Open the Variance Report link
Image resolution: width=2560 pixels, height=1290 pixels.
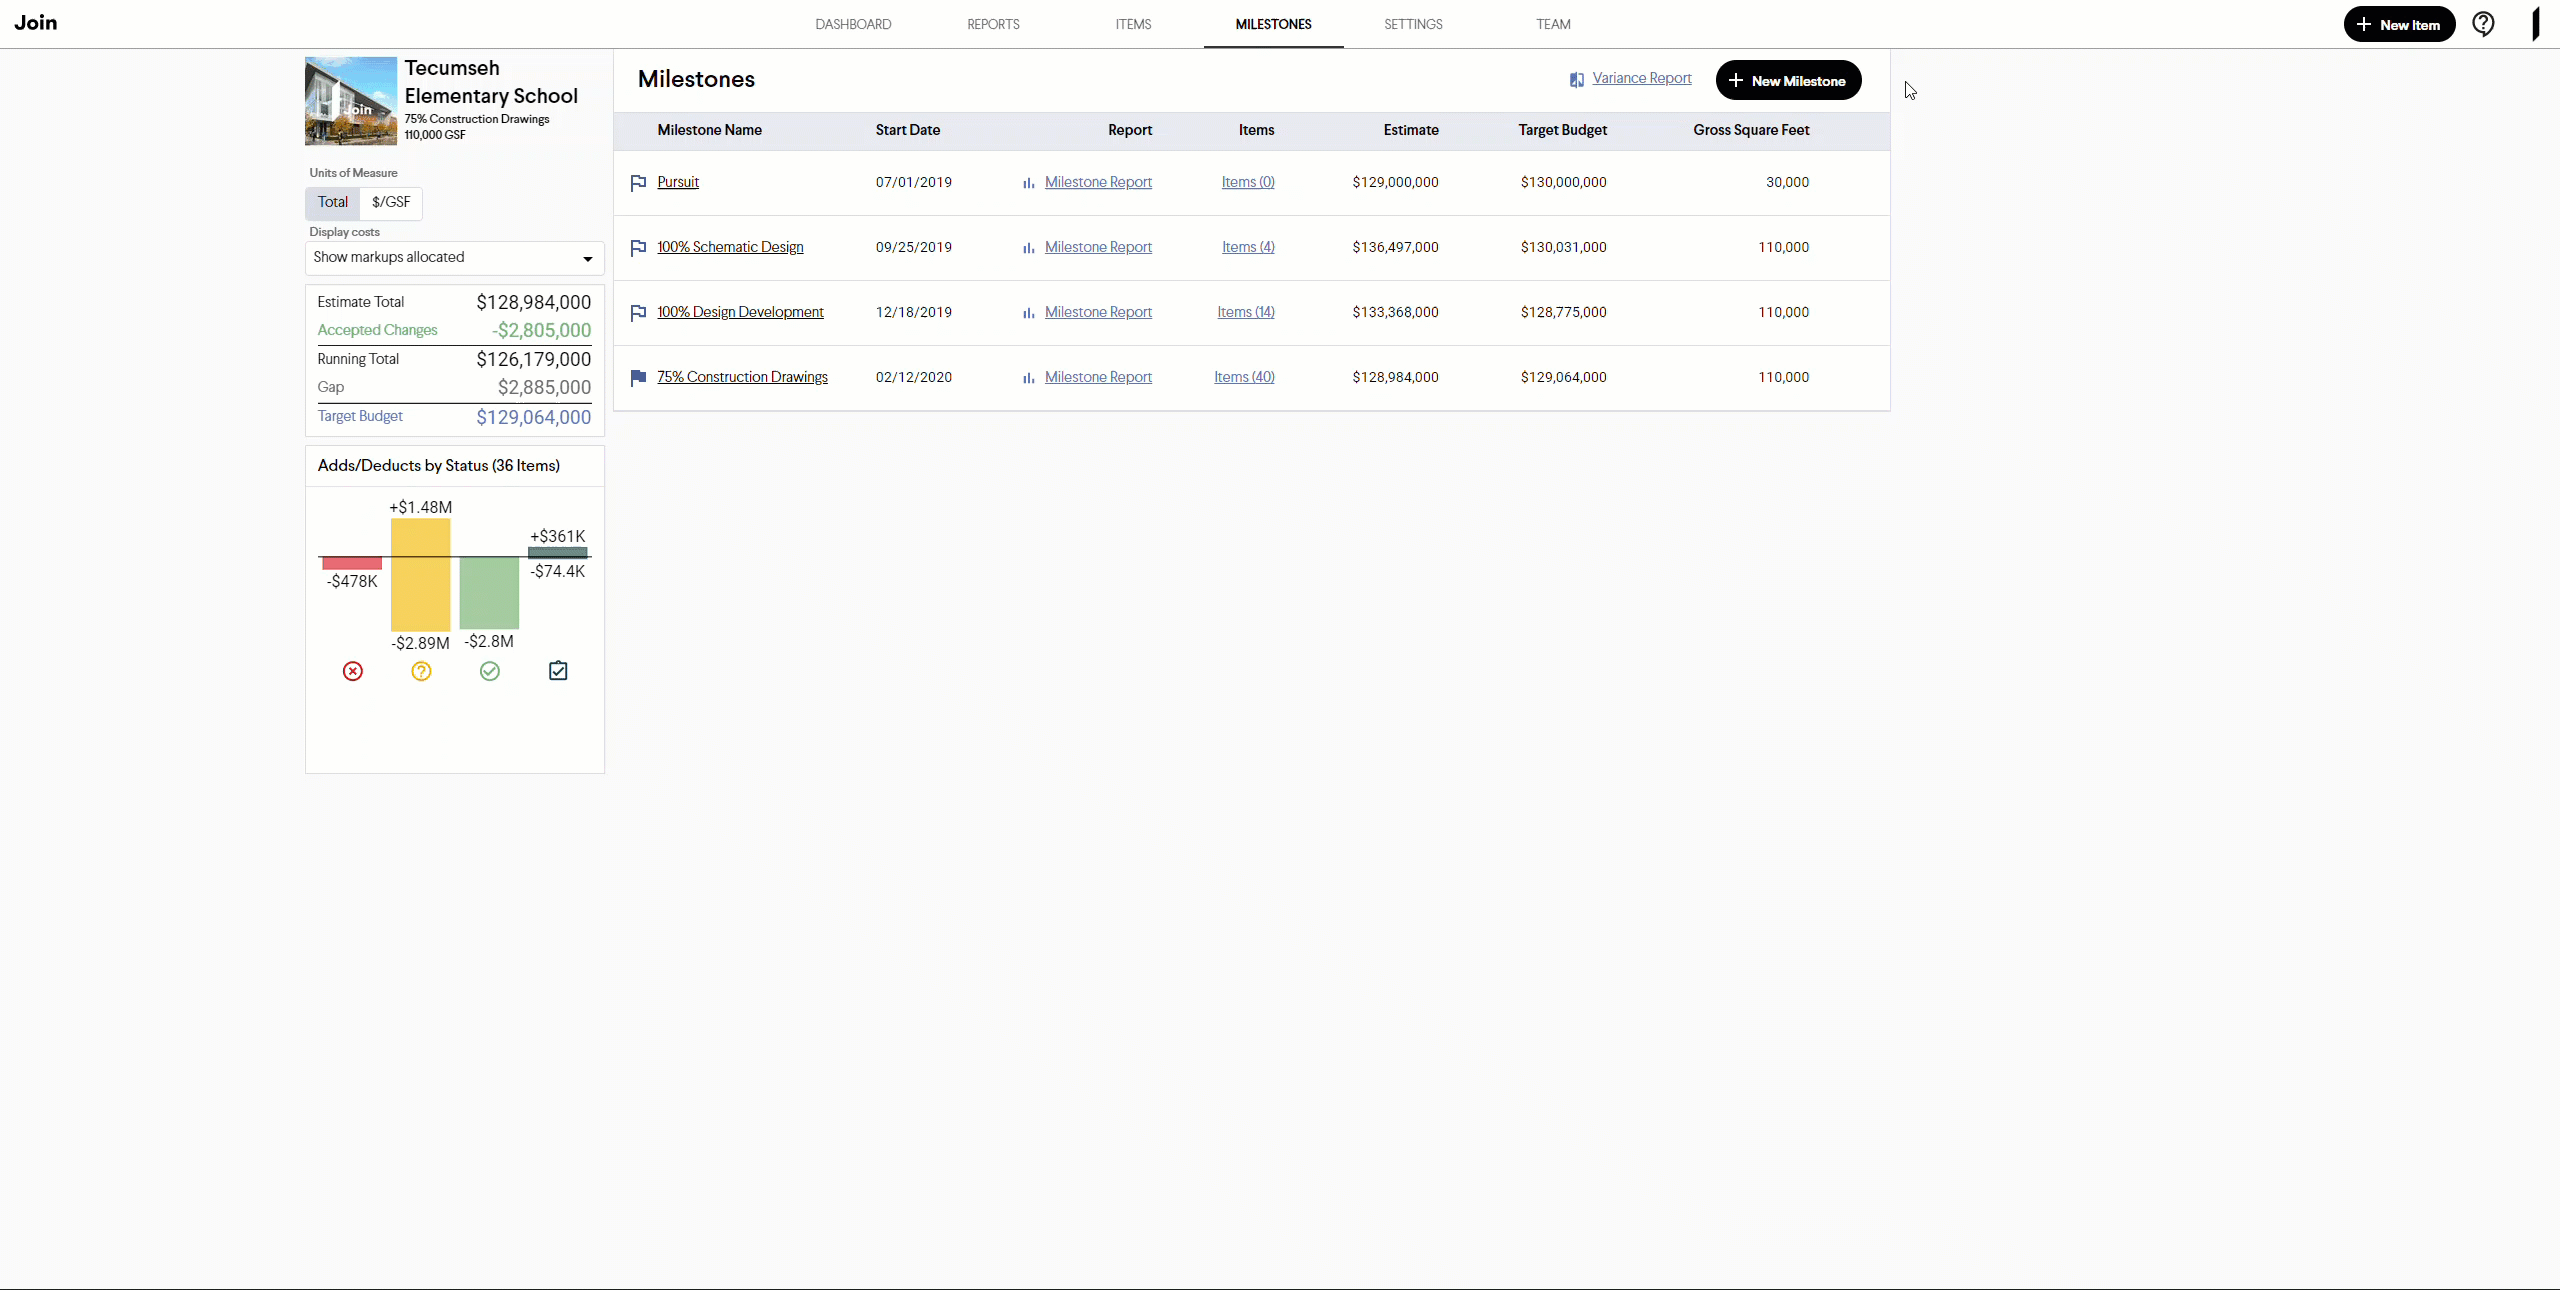pyautogui.click(x=1641, y=78)
